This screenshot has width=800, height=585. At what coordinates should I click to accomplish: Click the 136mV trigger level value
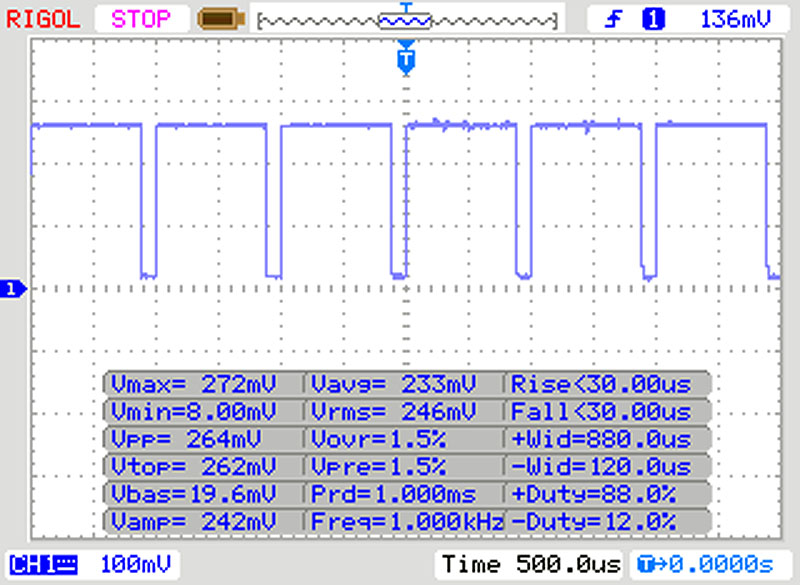[x=735, y=19]
